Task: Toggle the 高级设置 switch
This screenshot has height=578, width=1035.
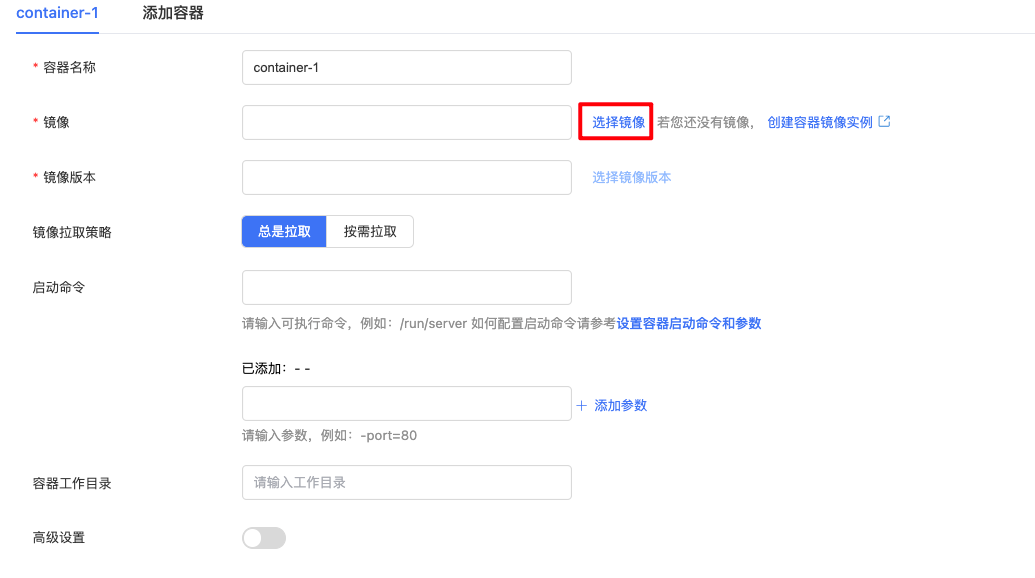Action: coord(264,538)
